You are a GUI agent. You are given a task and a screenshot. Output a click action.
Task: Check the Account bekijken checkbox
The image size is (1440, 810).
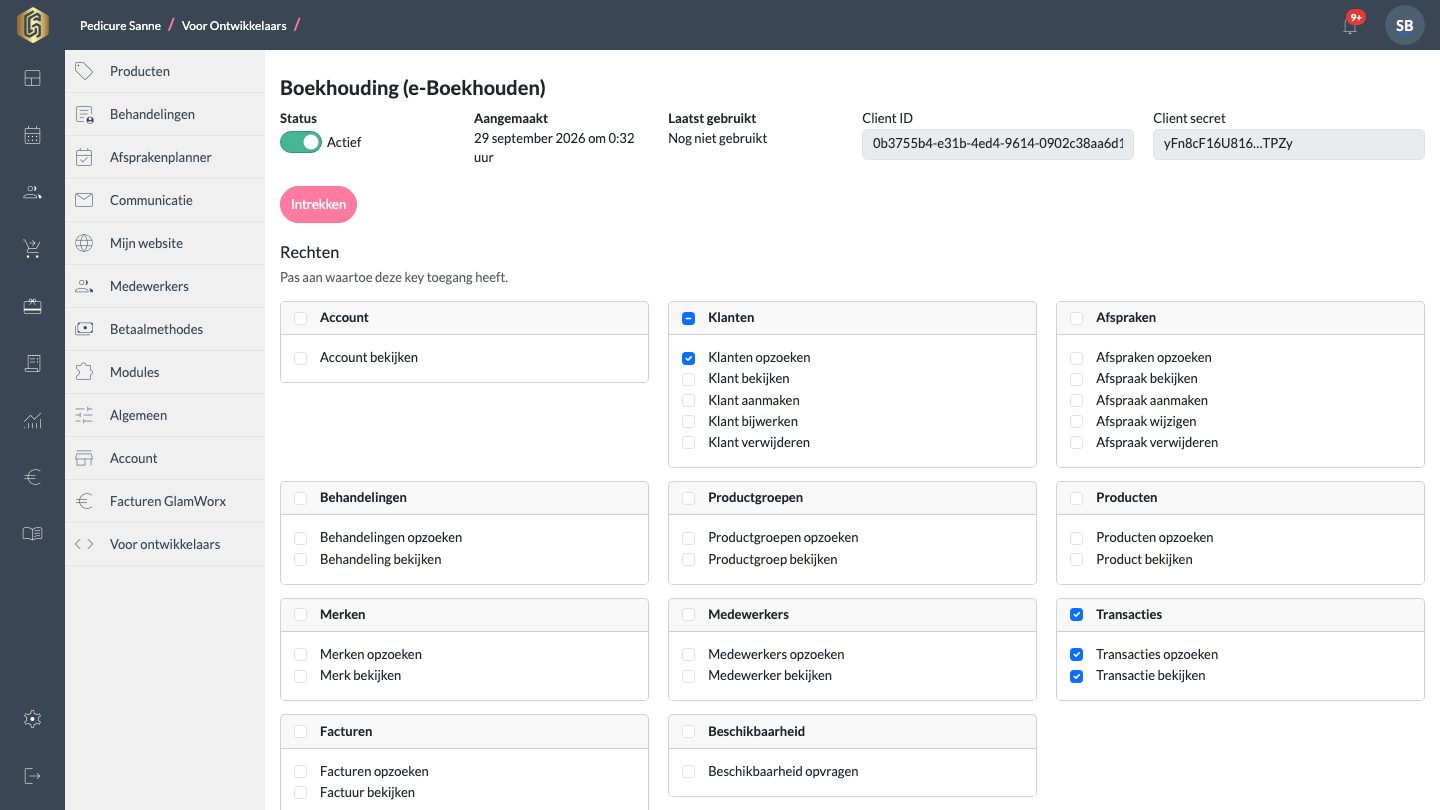click(300, 358)
